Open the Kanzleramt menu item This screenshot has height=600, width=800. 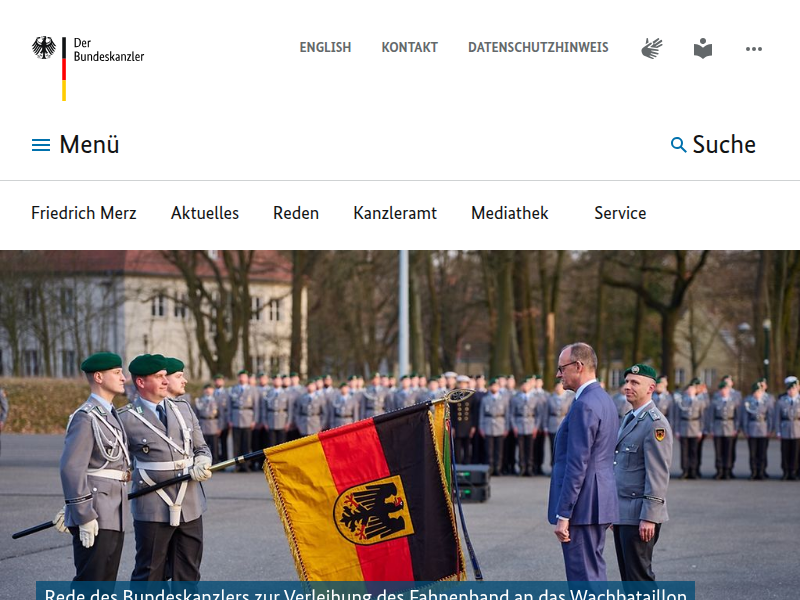click(395, 213)
